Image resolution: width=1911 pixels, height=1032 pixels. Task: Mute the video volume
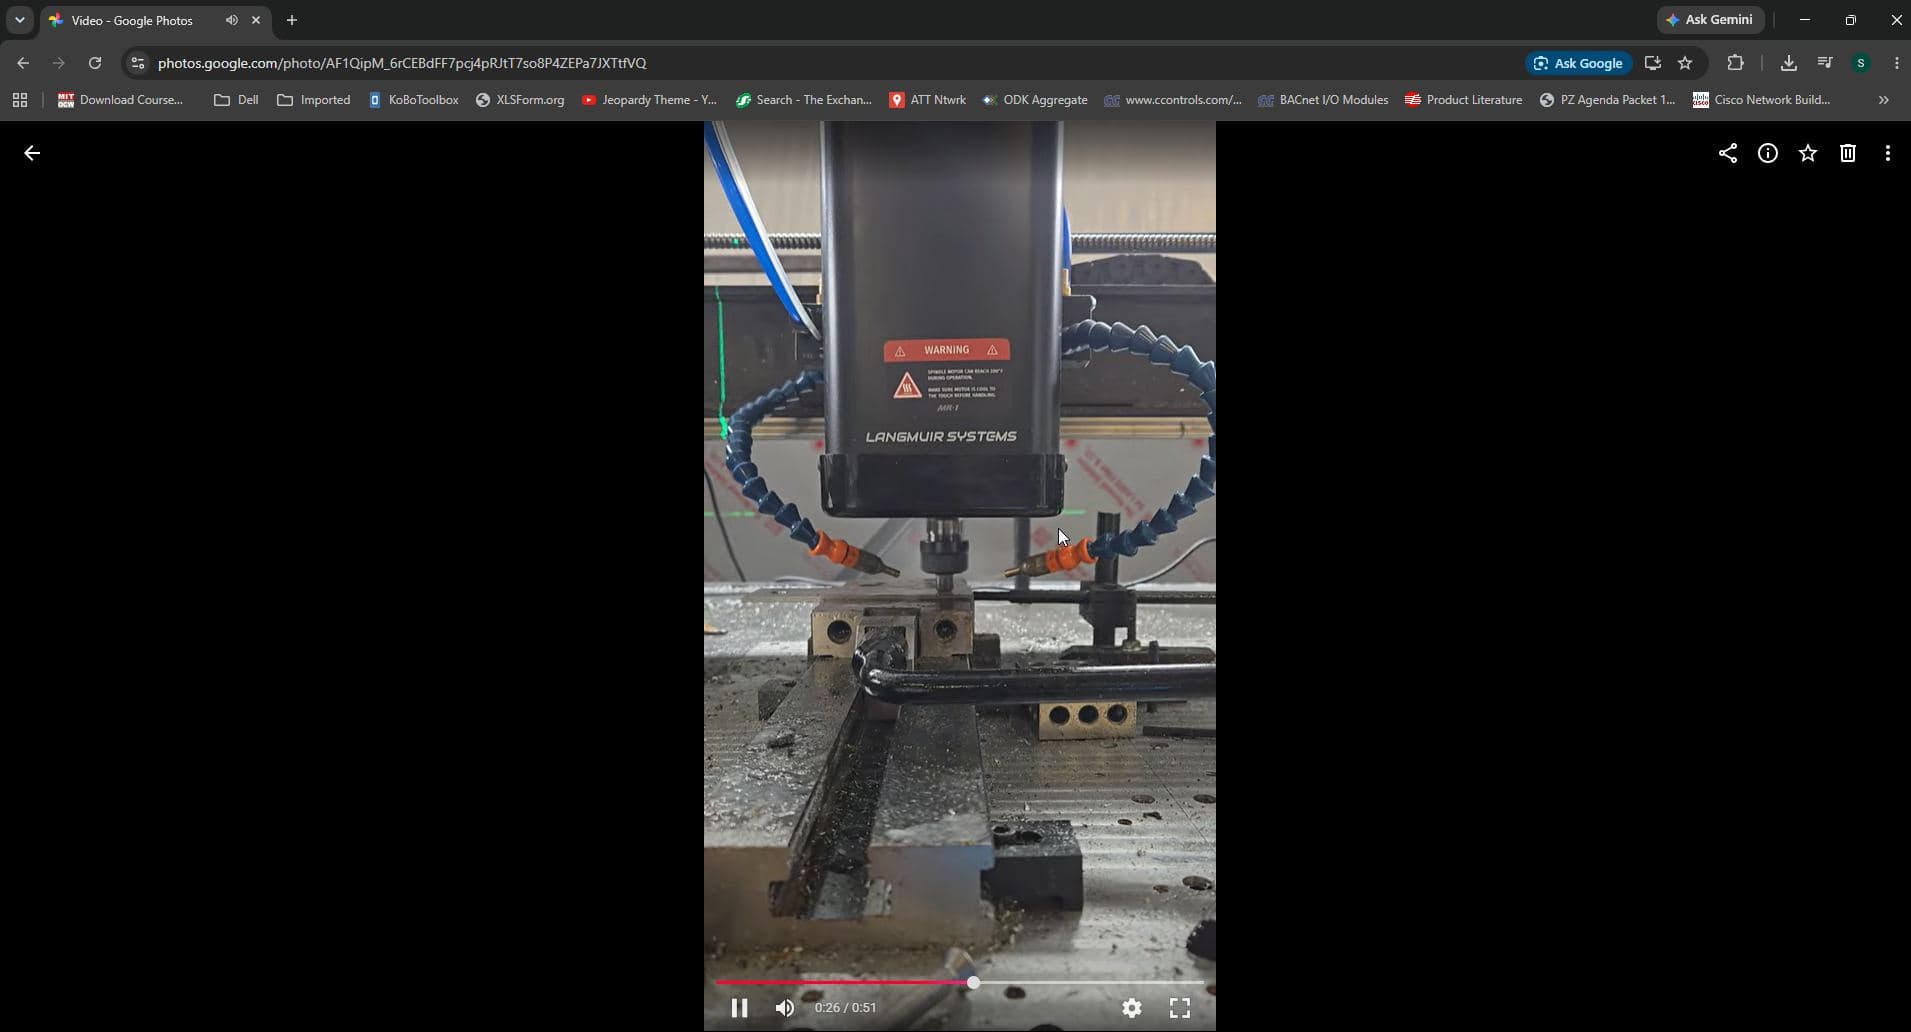pos(785,1008)
